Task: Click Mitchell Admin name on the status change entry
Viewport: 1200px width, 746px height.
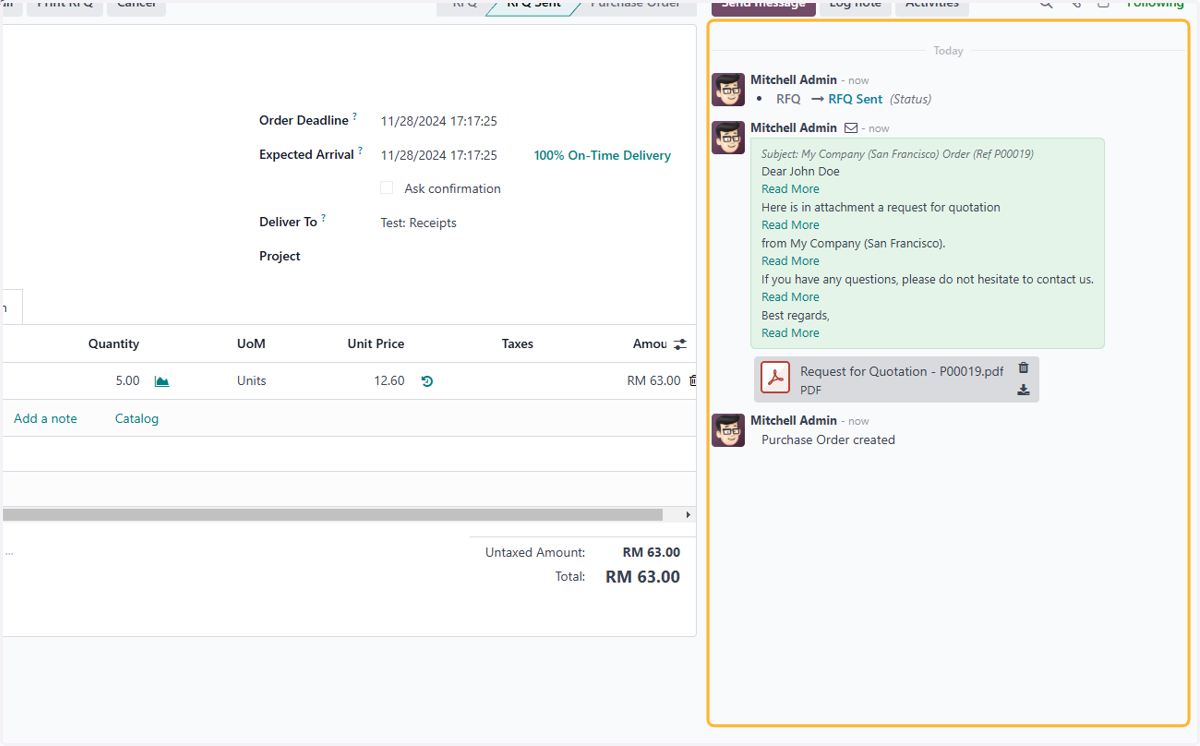Action: 793,80
